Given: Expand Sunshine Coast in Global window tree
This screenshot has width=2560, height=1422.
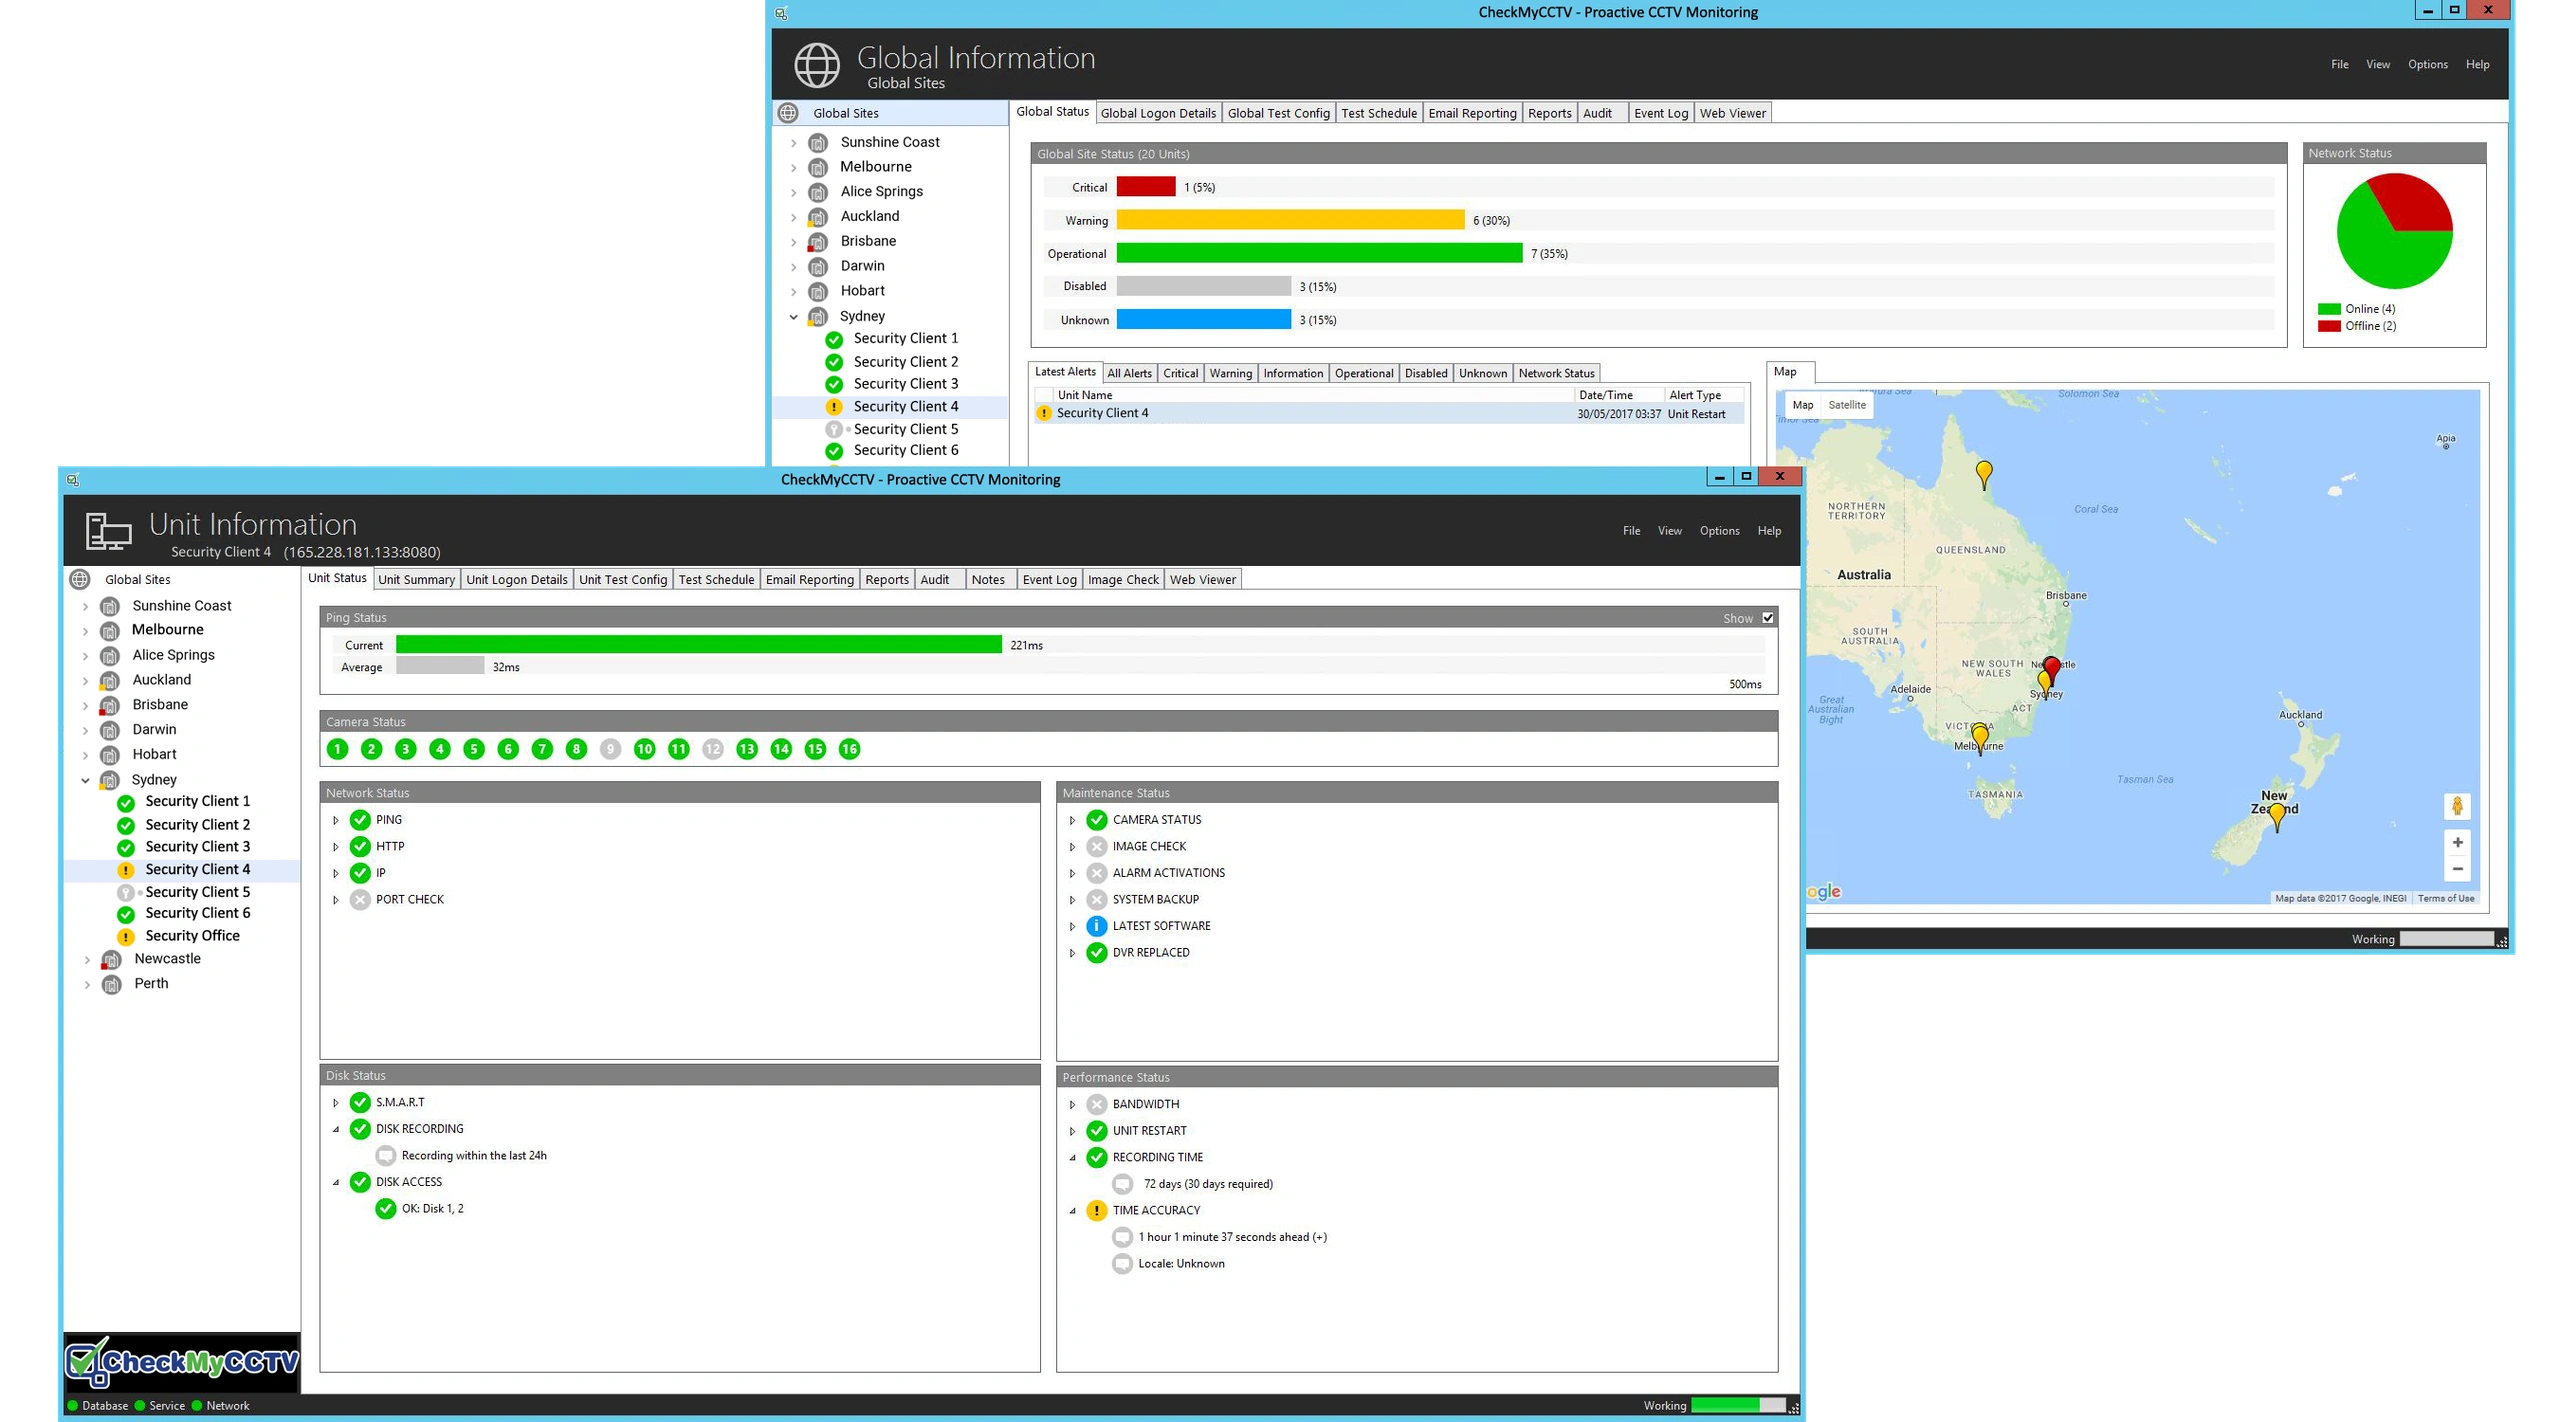Looking at the screenshot, I should tap(794, 143).
